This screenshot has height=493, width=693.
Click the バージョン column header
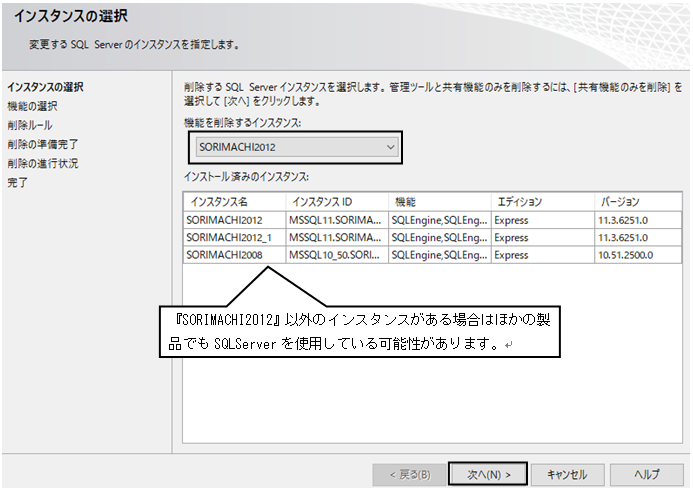click(x=638, y=202)
